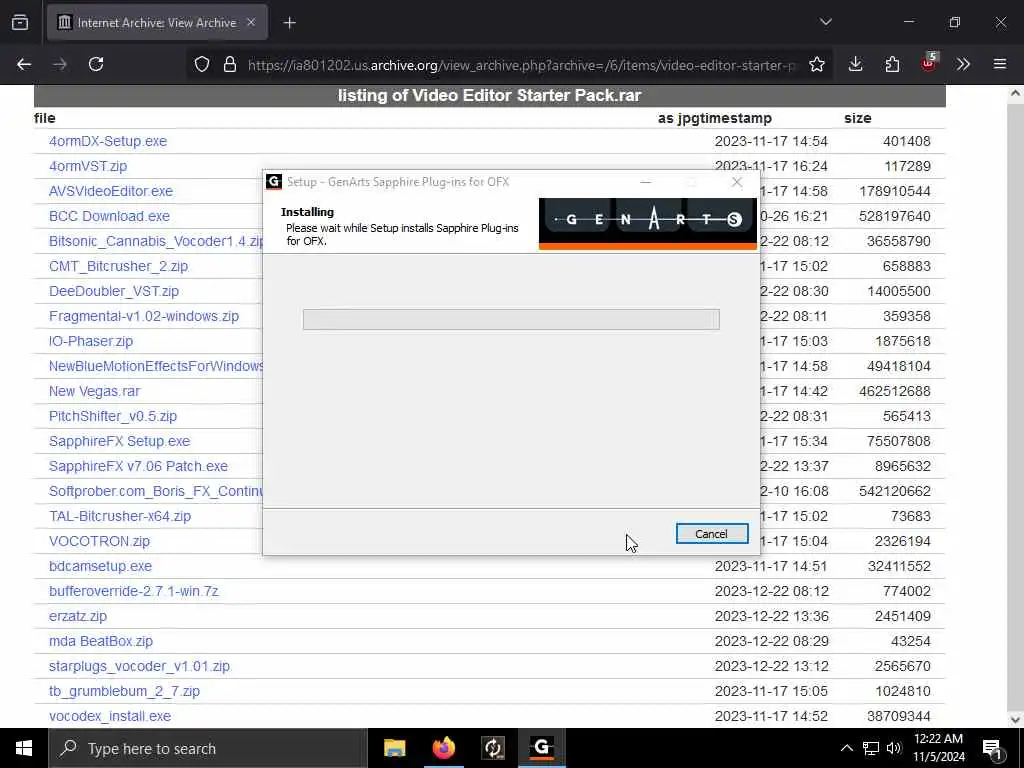This screenshot has height=768, width=1024.
Task: Open the vocodex_install.exe link
Action: (x=110, y=716)
